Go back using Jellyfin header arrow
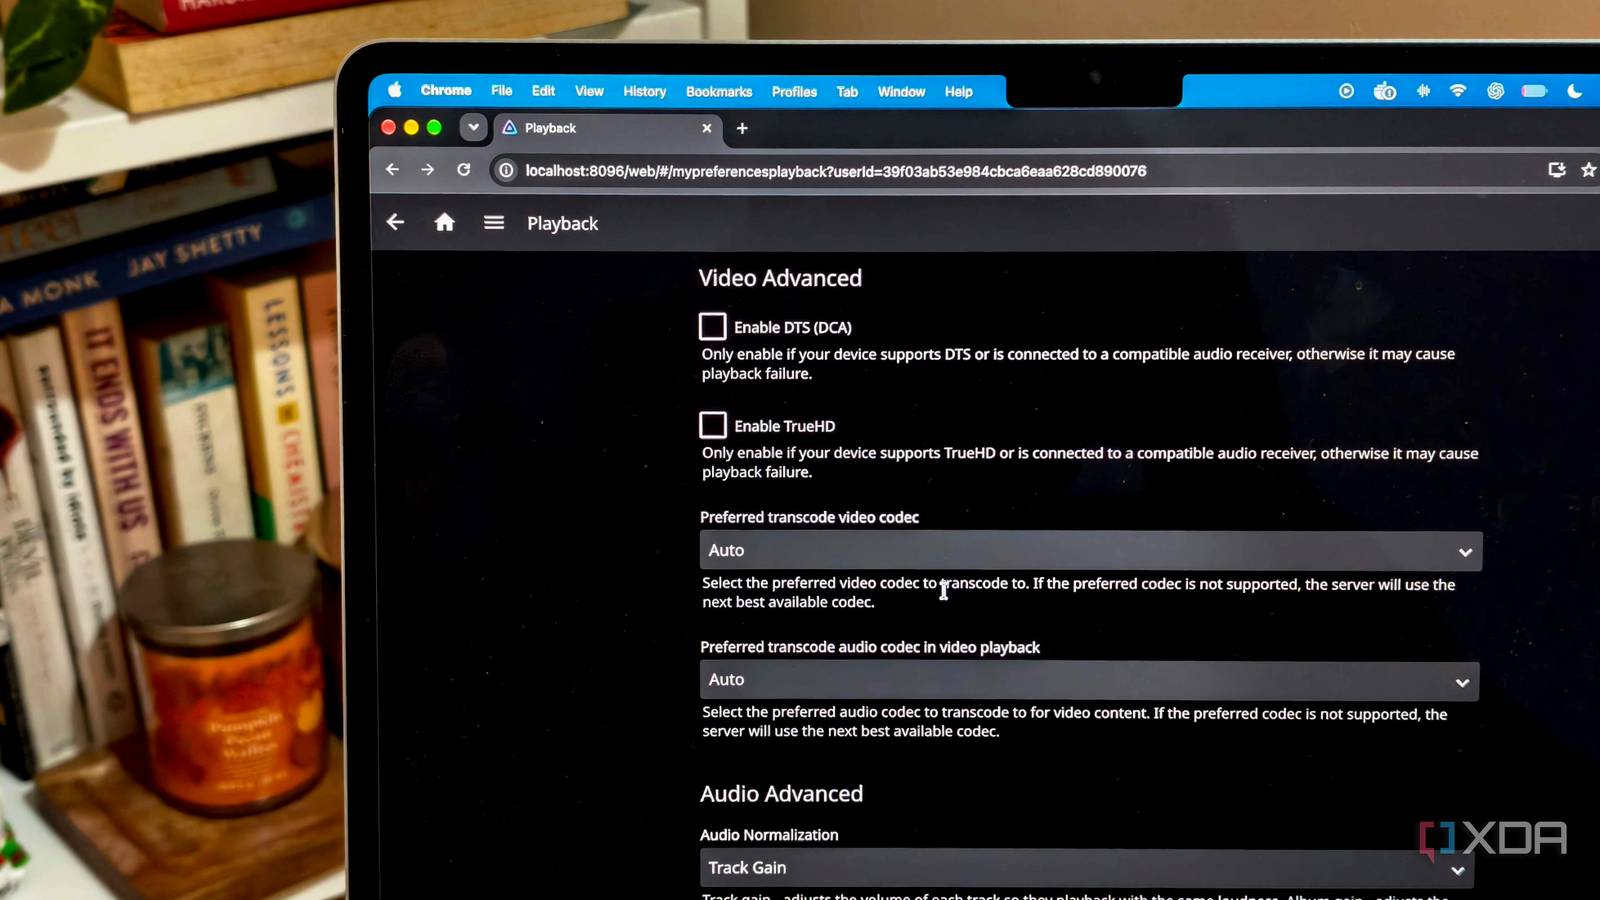Viewport: 1600px width, 900px height. point(396,222)
